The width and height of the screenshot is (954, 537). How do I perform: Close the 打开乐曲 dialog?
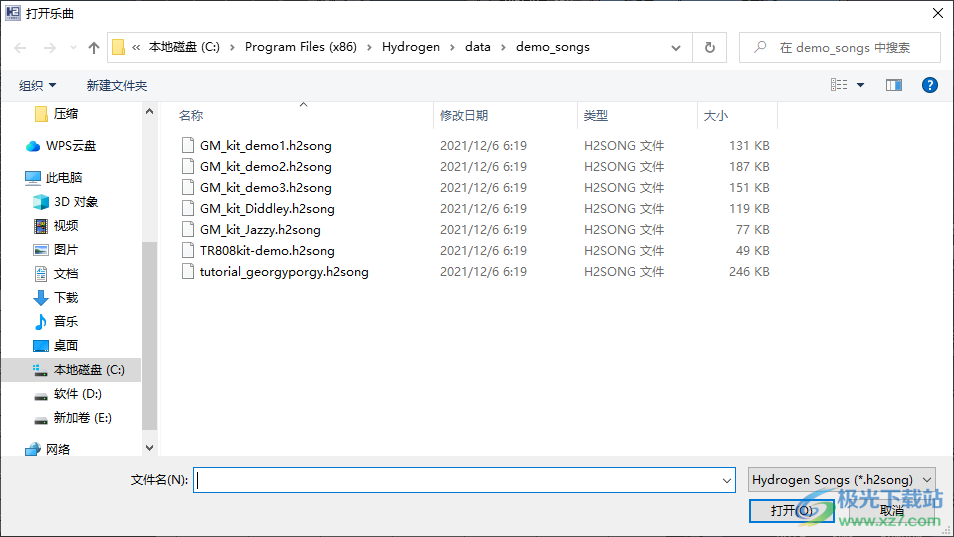[x=938, y=13]
